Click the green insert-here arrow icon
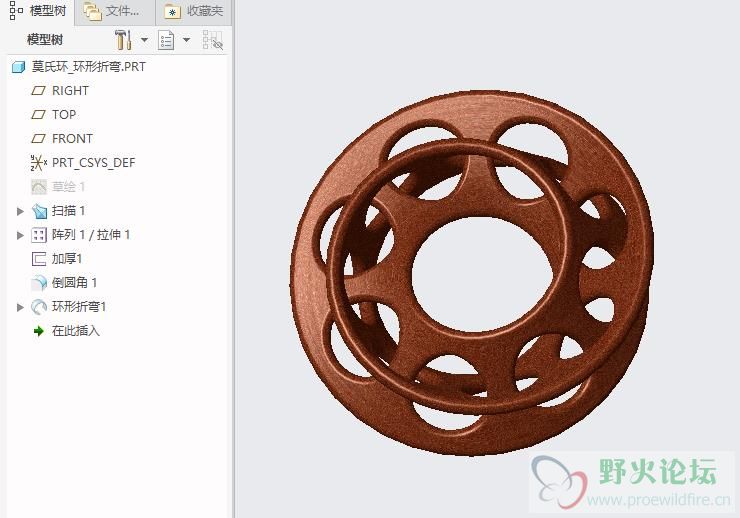The image size is (740, 518). click(x=39, y=331)
